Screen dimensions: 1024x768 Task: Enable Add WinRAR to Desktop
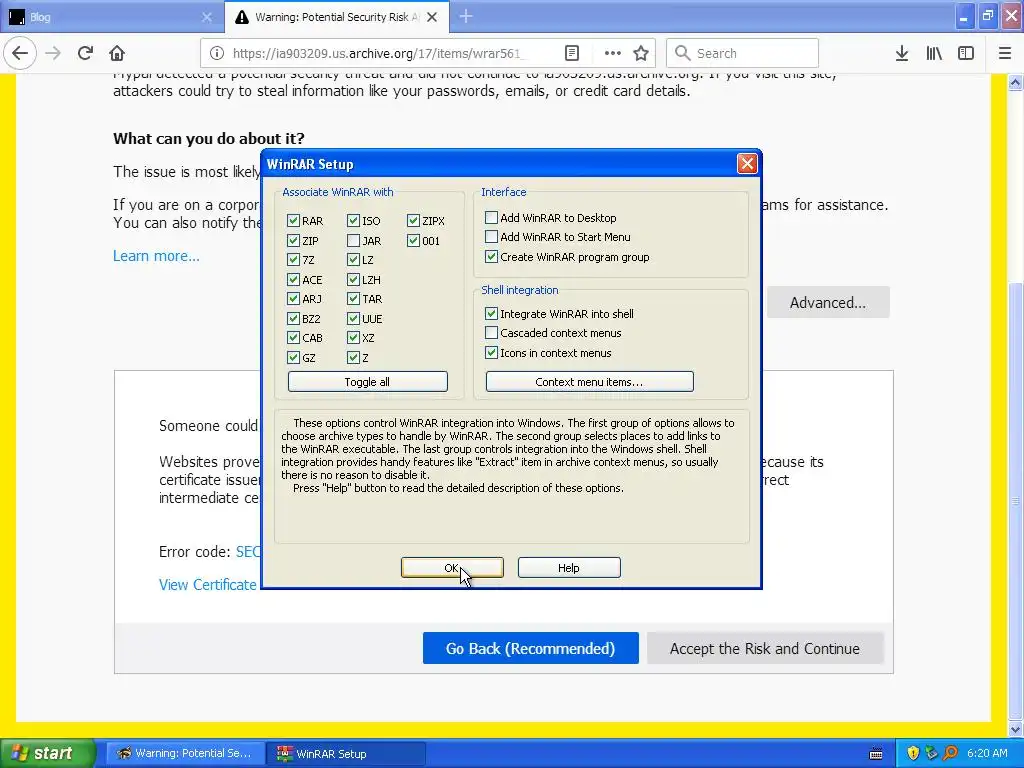491,217
